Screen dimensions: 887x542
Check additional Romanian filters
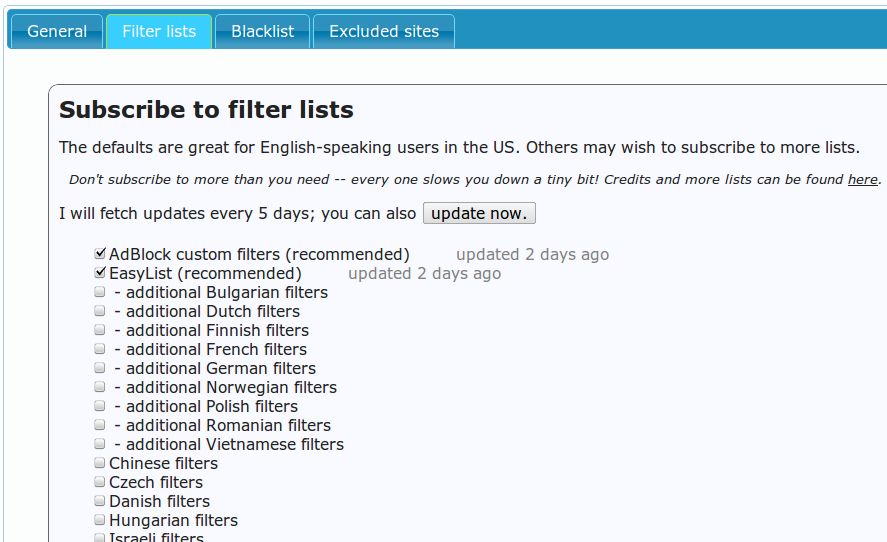point(100,425)
